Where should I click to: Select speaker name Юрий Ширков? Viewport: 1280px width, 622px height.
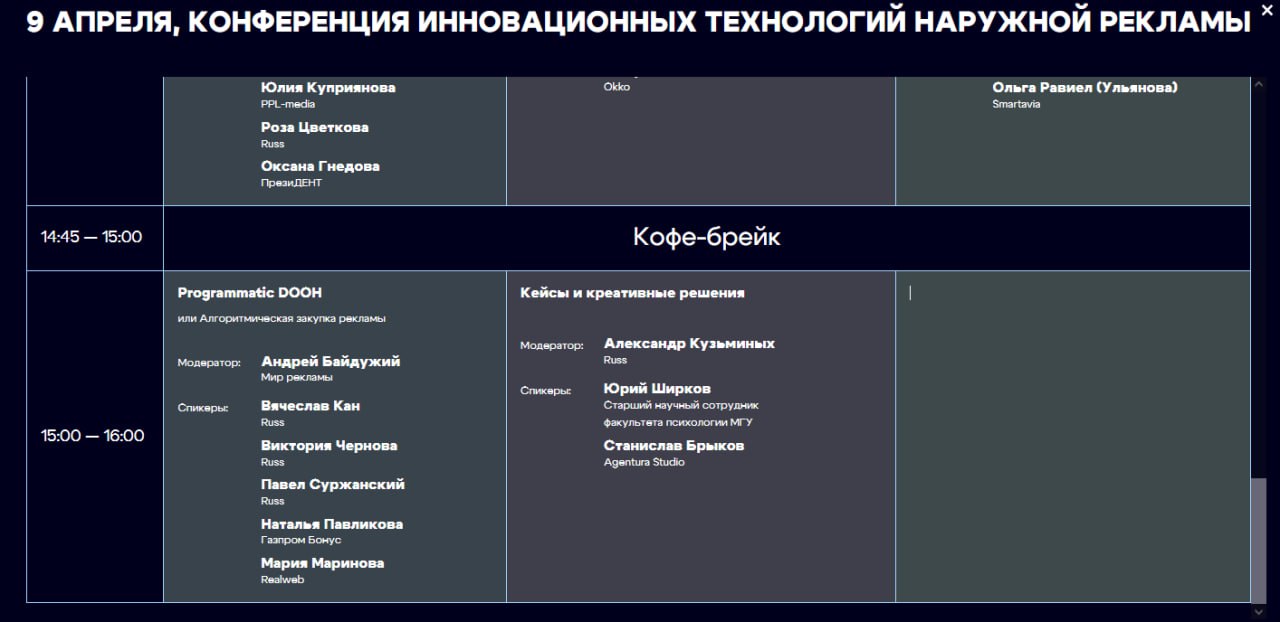658,389
